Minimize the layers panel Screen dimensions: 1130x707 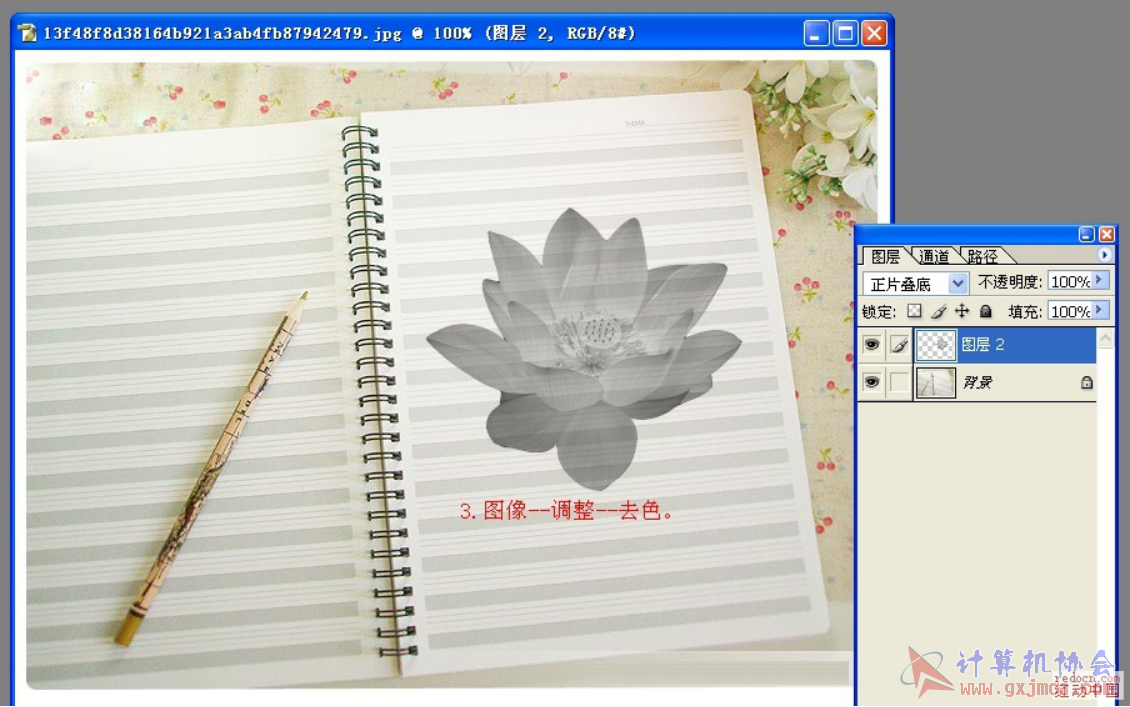pos(1087,234)
